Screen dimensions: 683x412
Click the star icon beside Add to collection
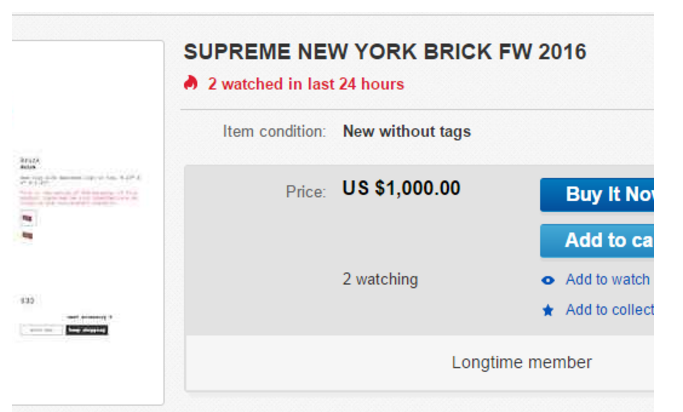[548, 311]
